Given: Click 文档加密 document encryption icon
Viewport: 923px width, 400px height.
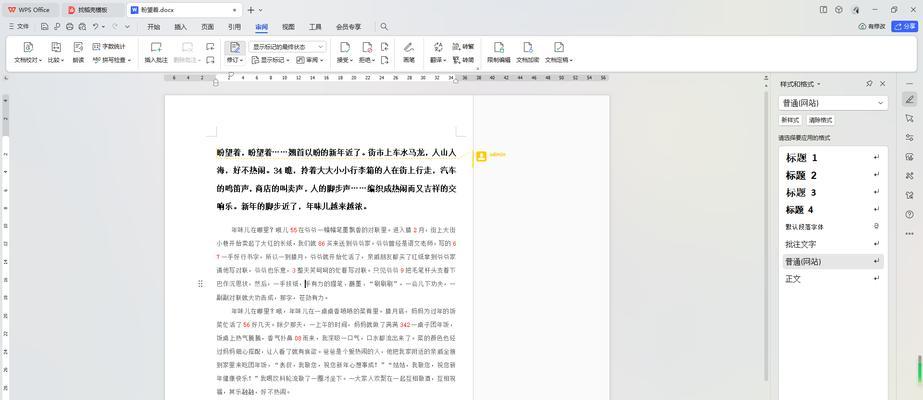Looking at the screenshot, I should click(528, 47).
